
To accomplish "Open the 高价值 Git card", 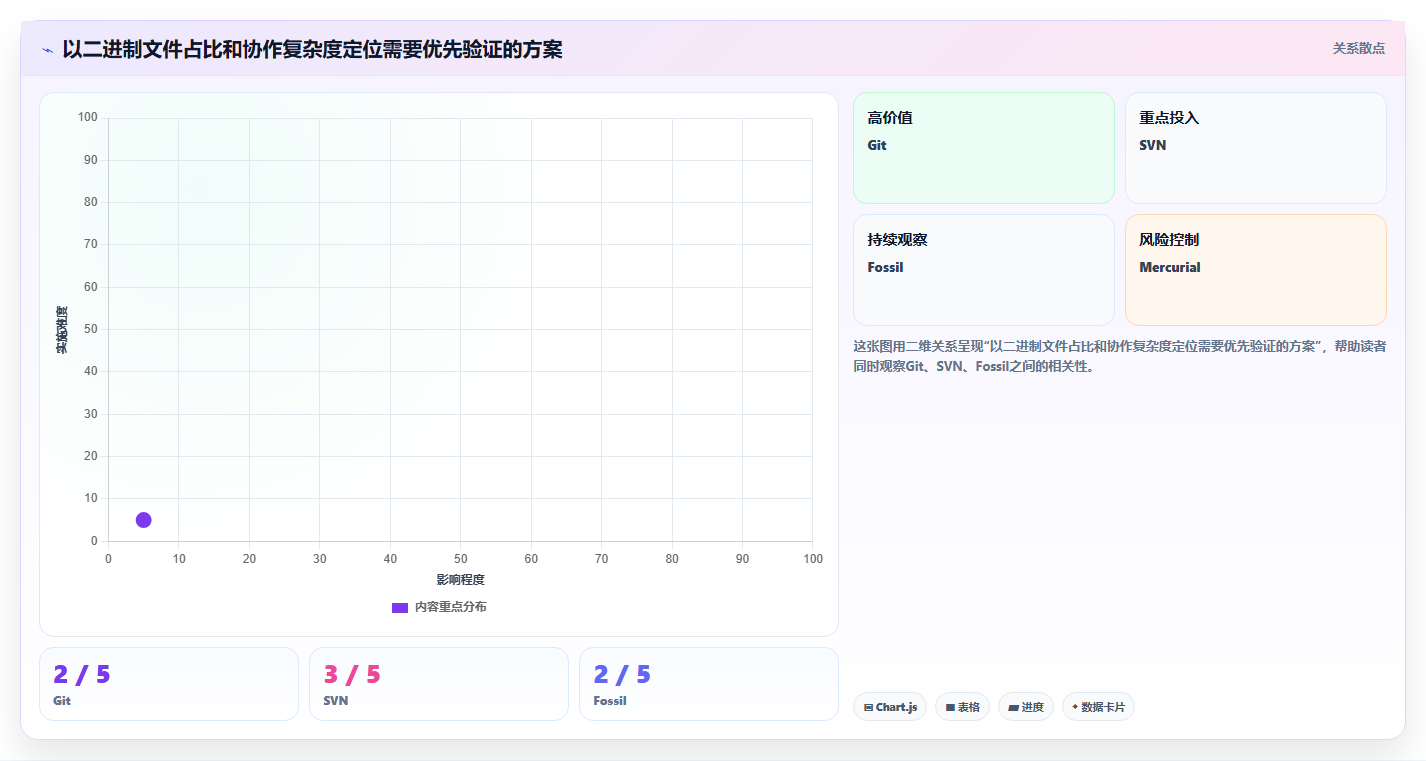I will click(x=983, y=148).
